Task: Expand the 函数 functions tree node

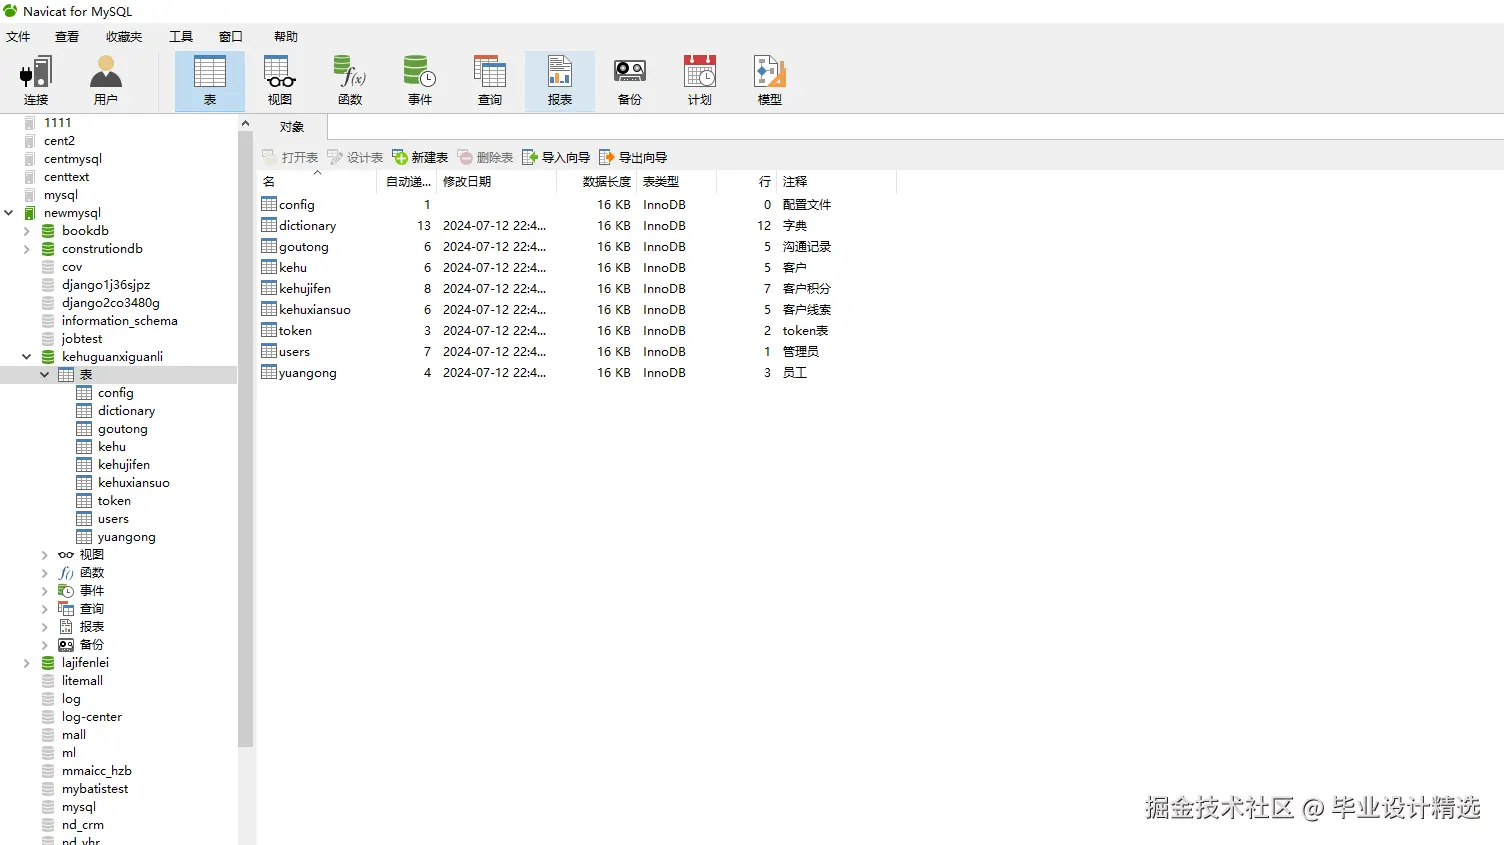Action: coord(45,573)
